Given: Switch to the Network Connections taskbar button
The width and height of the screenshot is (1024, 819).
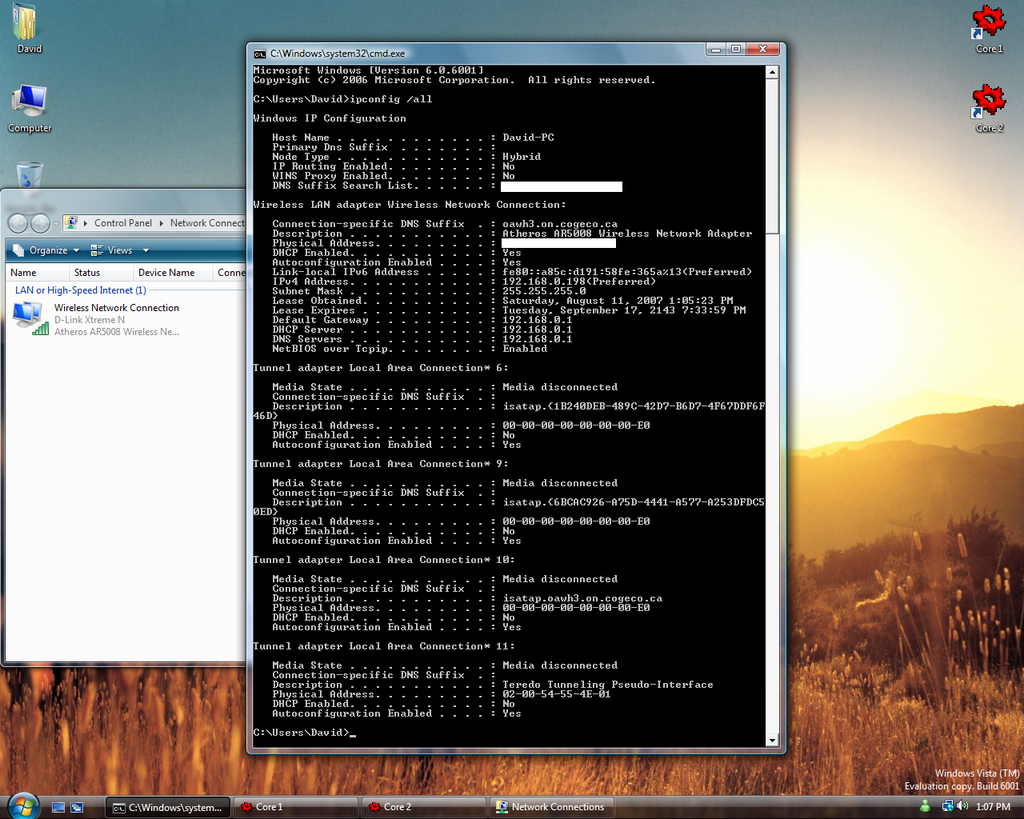Looking at the screenshot, I should point(552,807).
